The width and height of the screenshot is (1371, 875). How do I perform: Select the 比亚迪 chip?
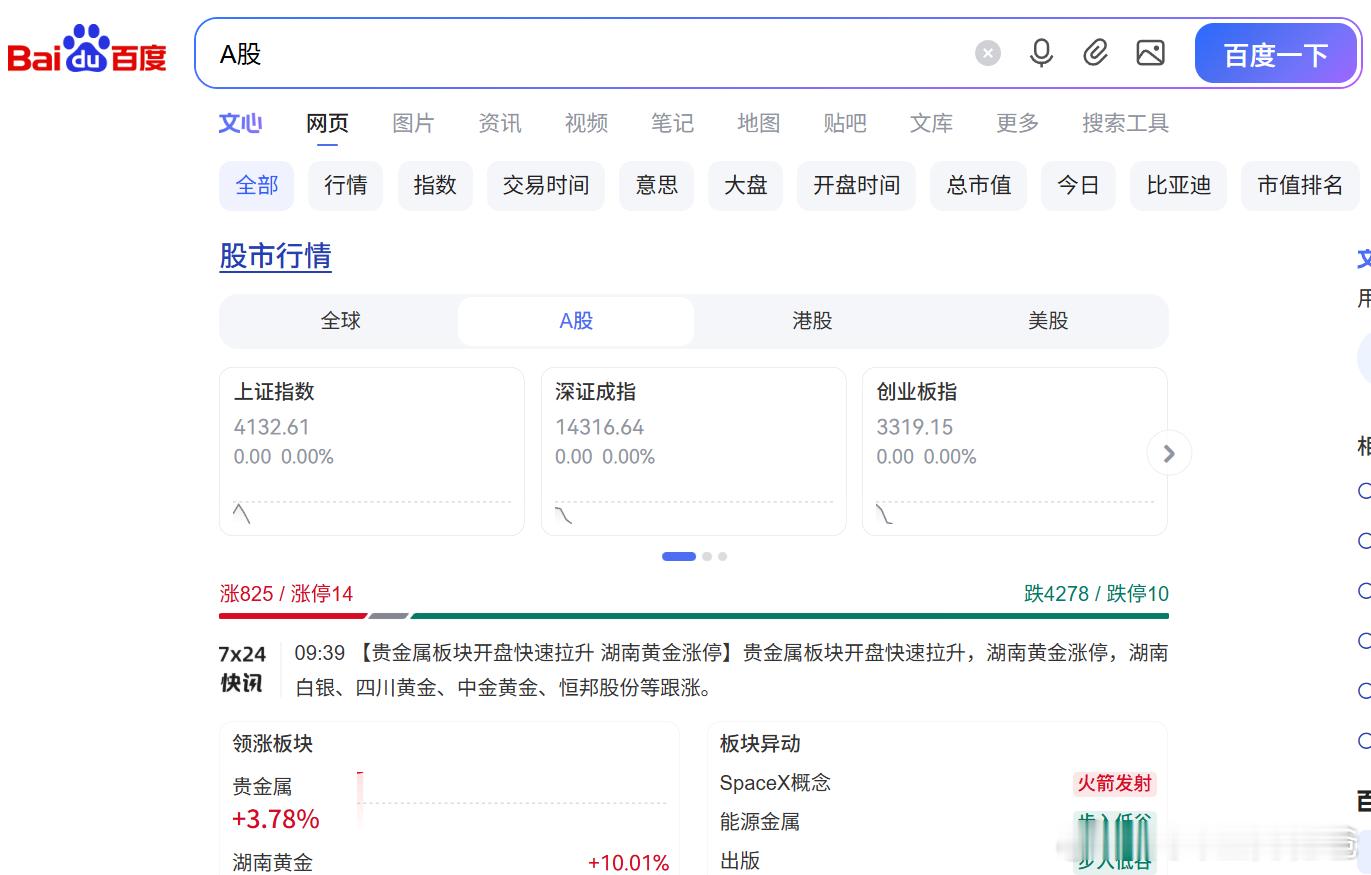tap(1179, 185)
